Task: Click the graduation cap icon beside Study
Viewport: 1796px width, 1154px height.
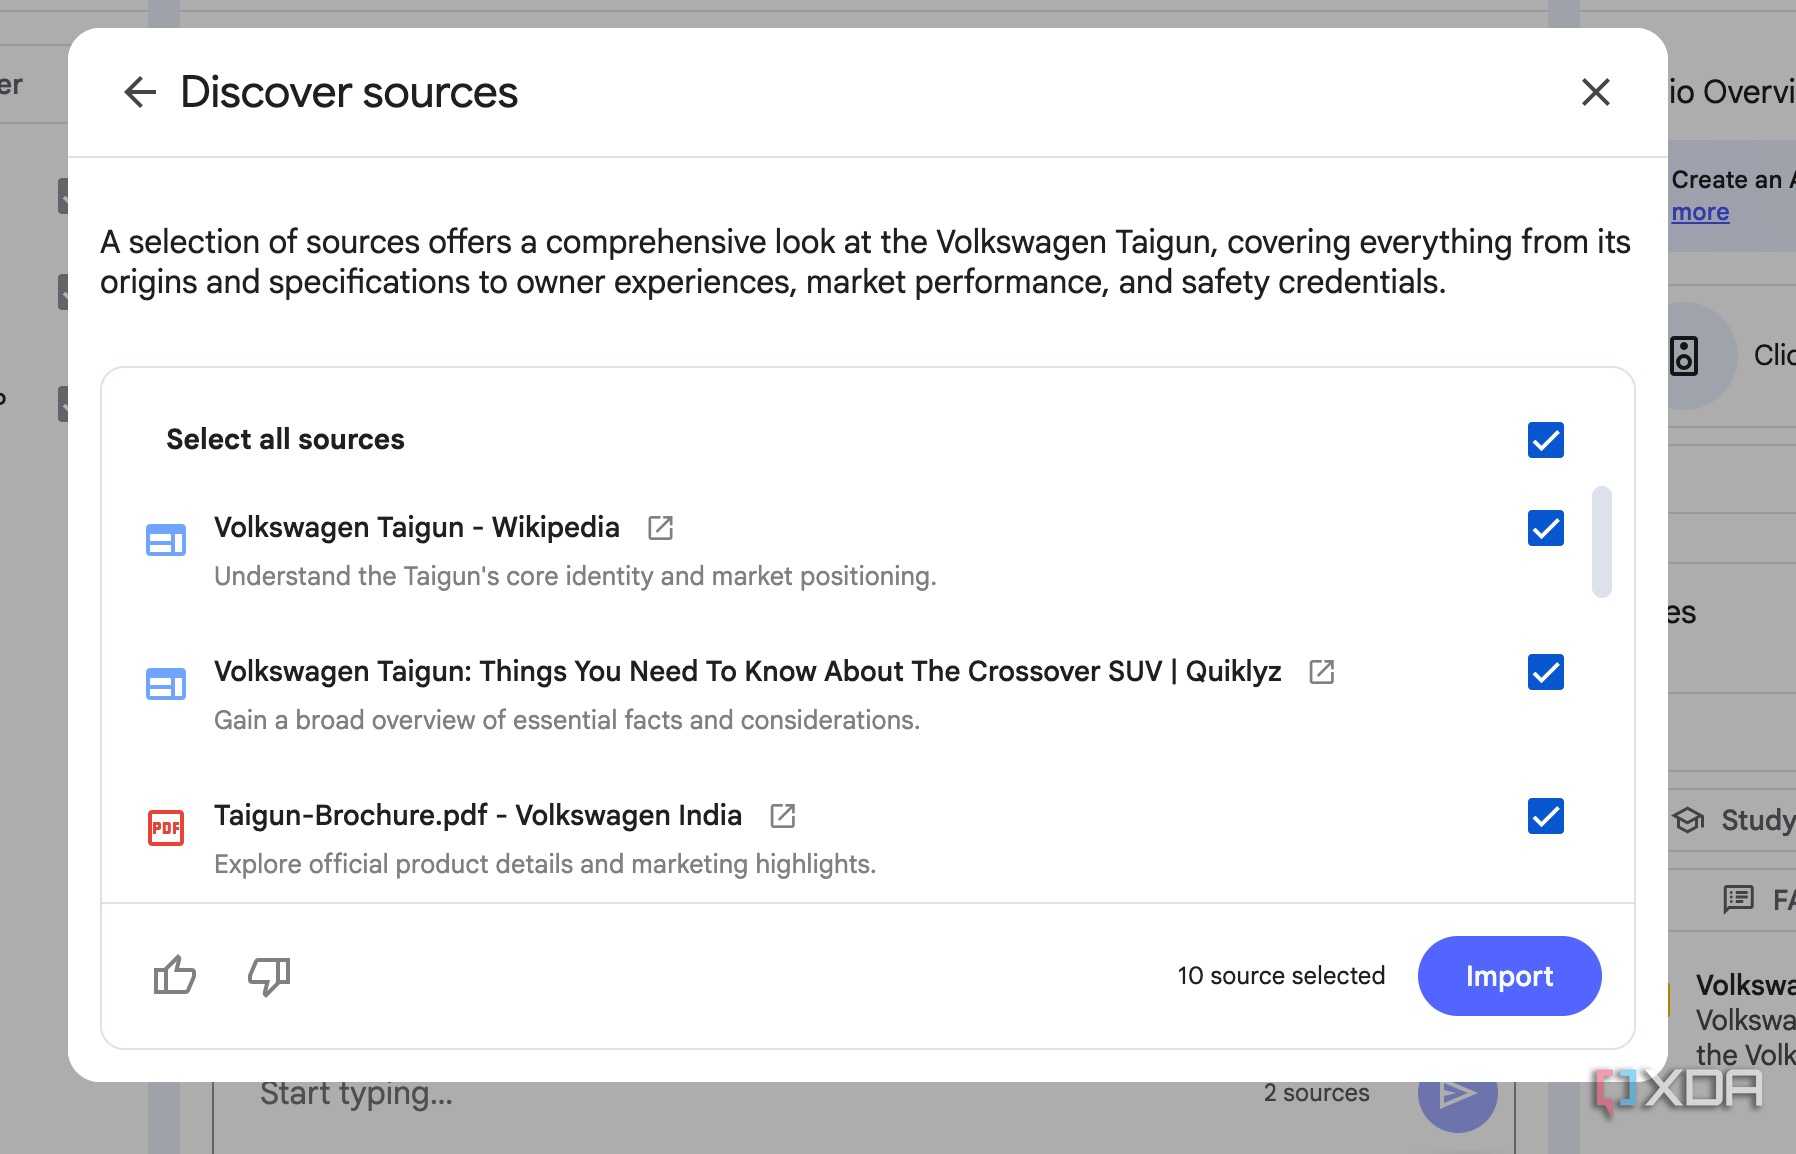Action: point(1688,820)
